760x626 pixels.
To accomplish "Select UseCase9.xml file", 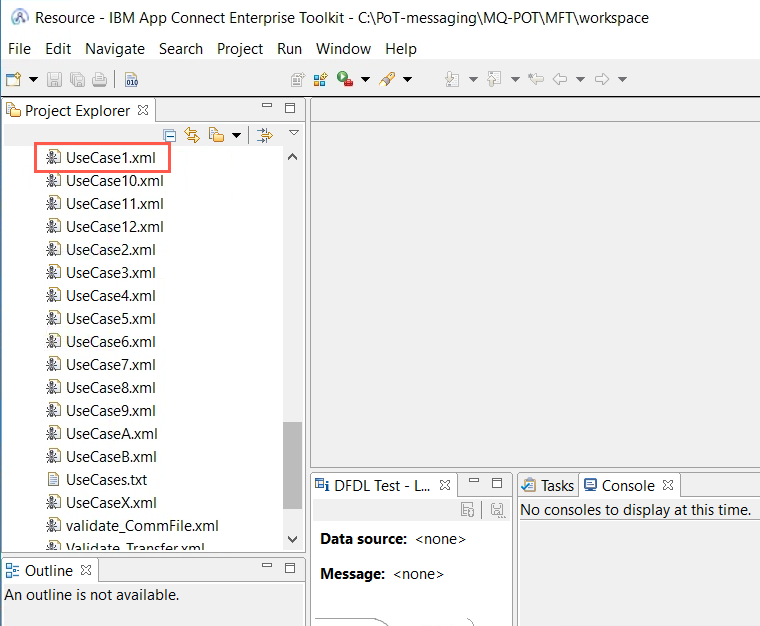I will point(101,411).
